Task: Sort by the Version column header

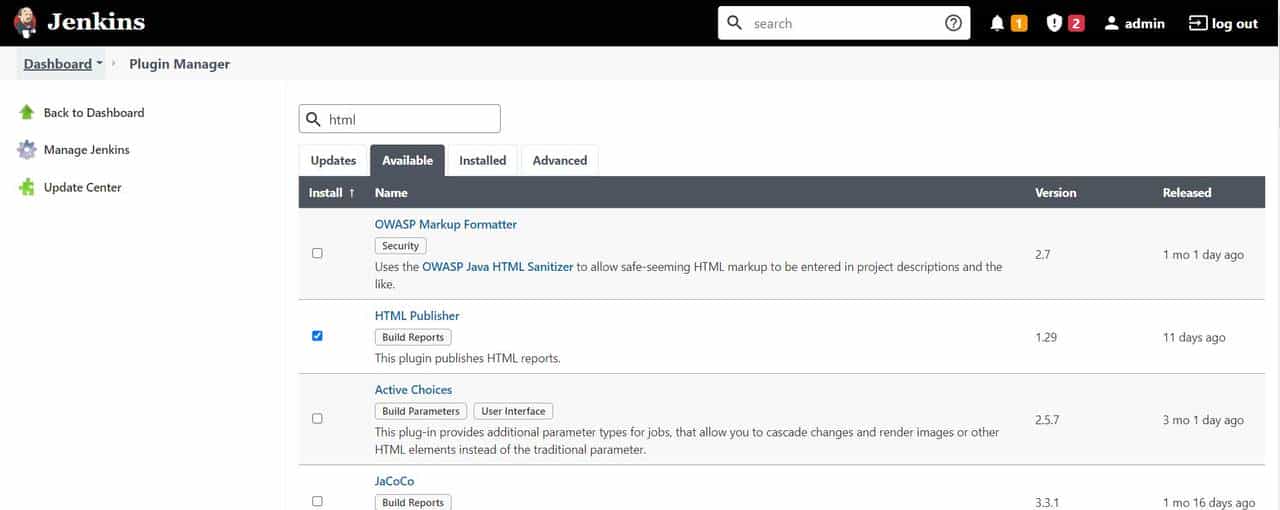Action: (x=1056, y=193)
